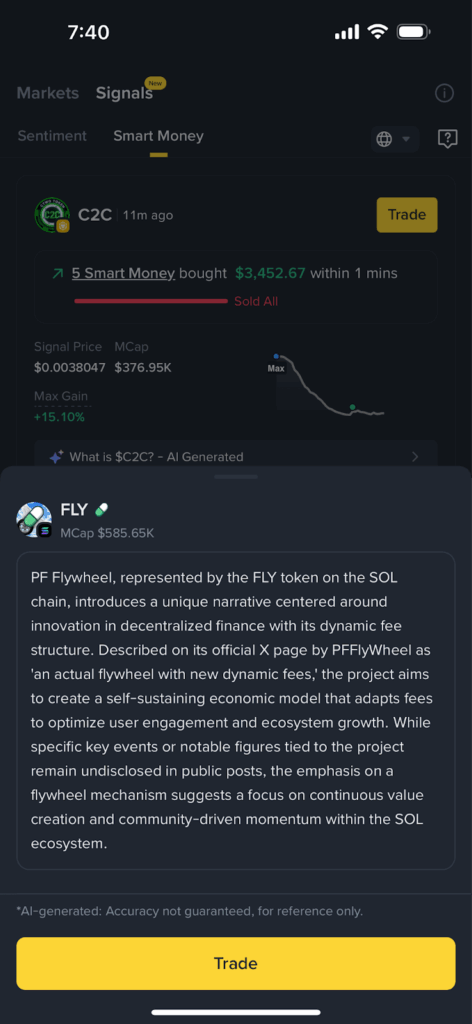The width and height of the screenshot is (472, 1024).
Task: Select the Signals tab
Action: point(124,93)
